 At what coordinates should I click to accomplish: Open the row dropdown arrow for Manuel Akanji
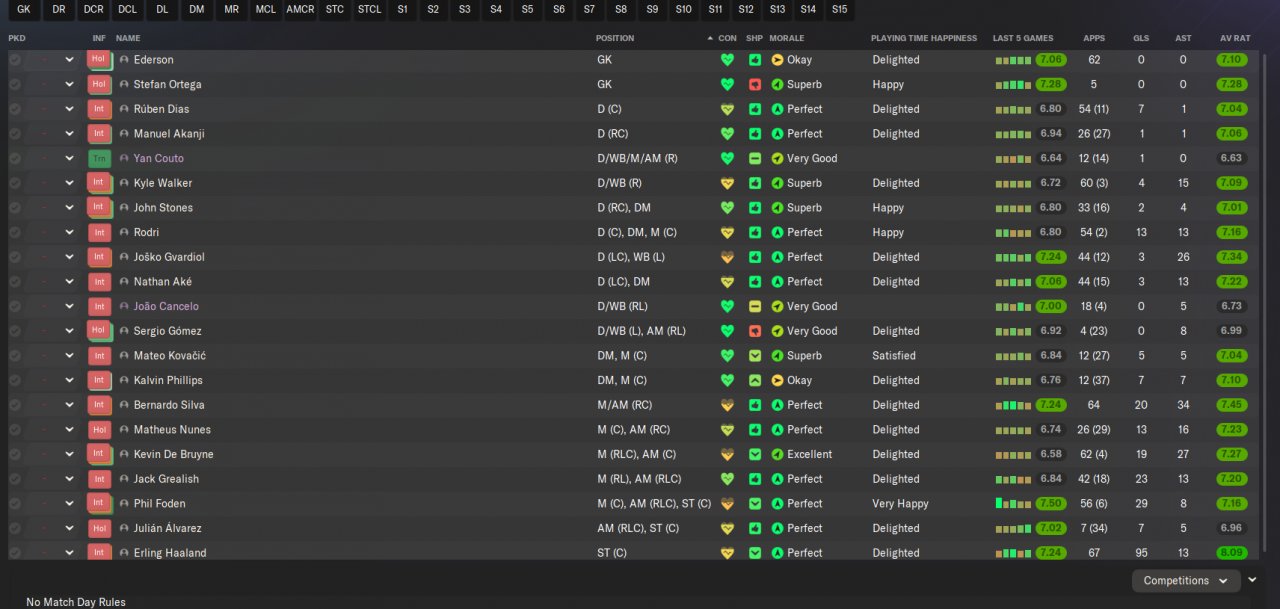tap(69, 134)
